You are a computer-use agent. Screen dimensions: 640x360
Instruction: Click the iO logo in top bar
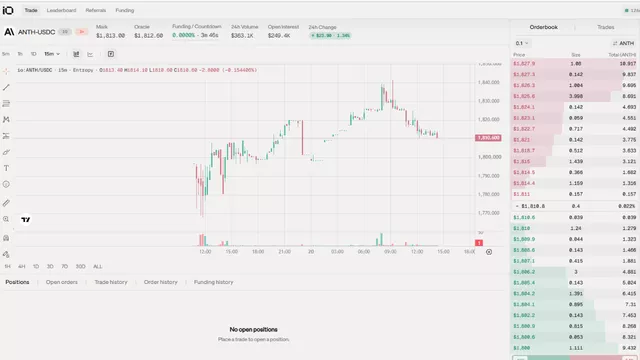(x=8, y=10)
